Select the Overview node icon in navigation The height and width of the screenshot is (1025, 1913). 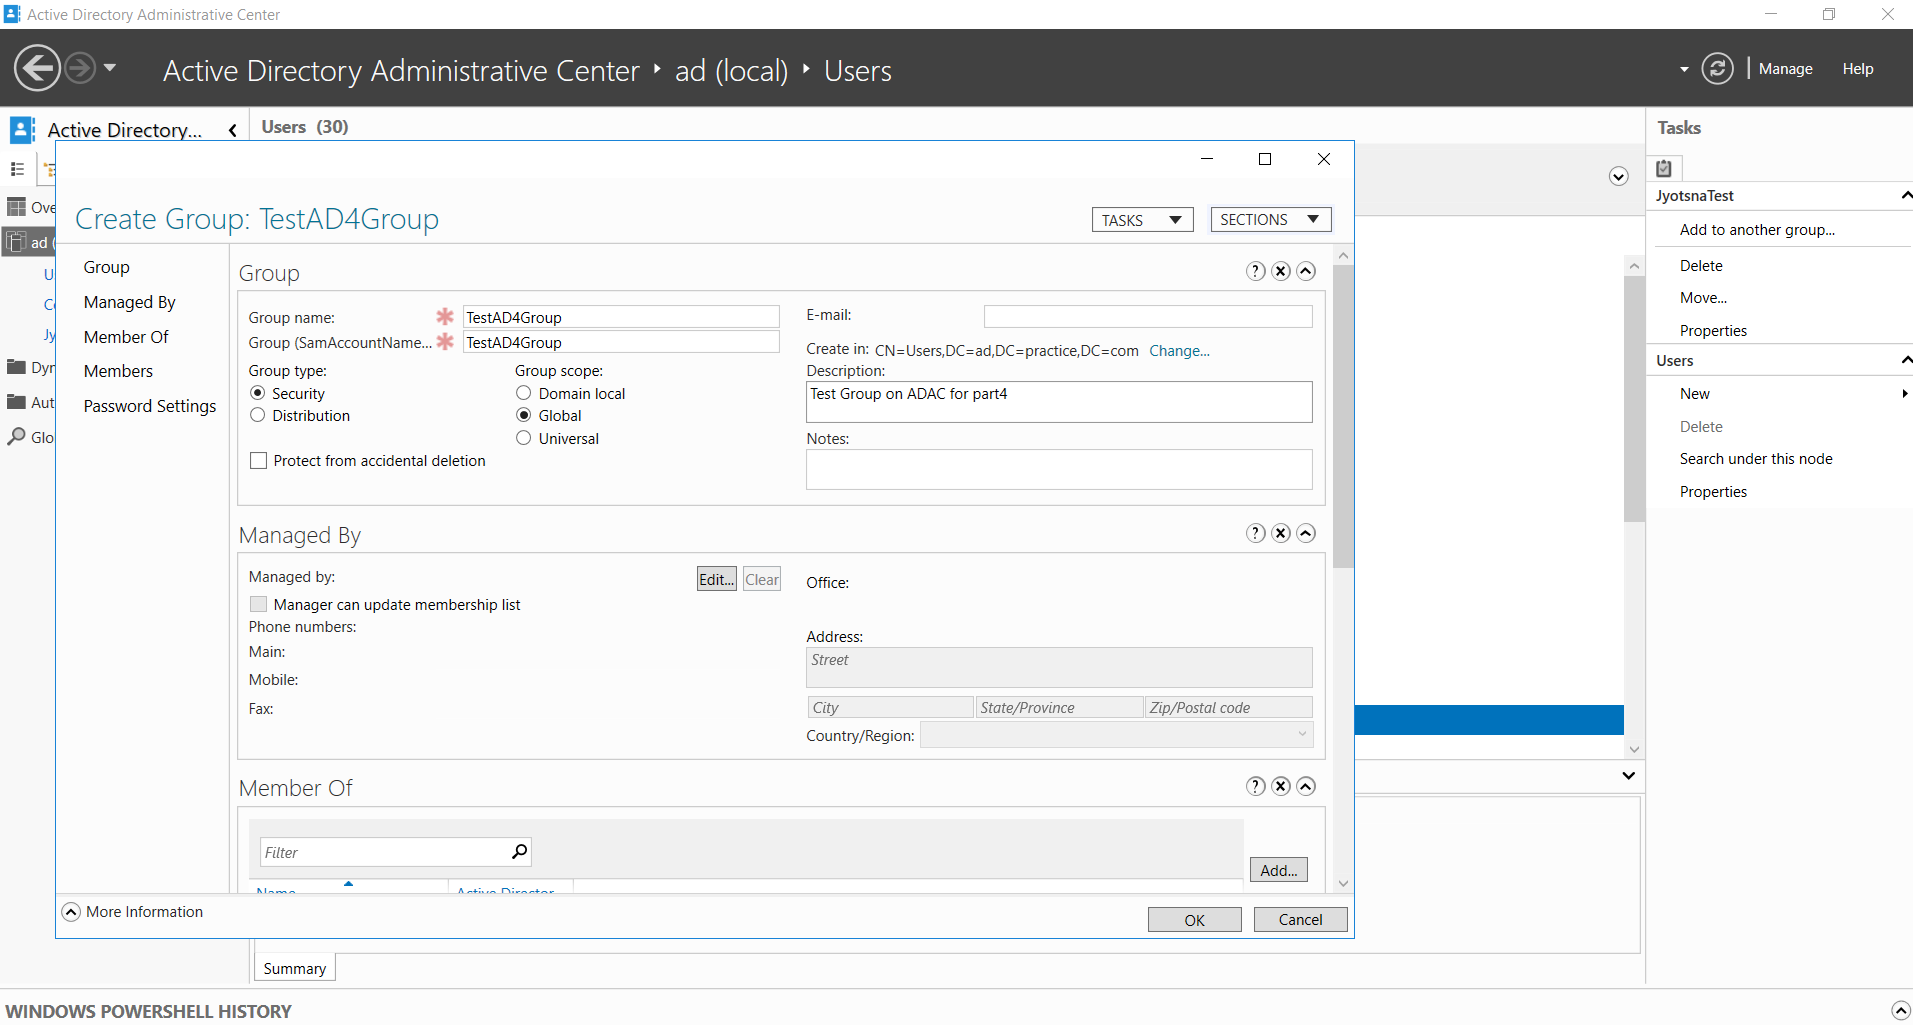coord(16,207)
